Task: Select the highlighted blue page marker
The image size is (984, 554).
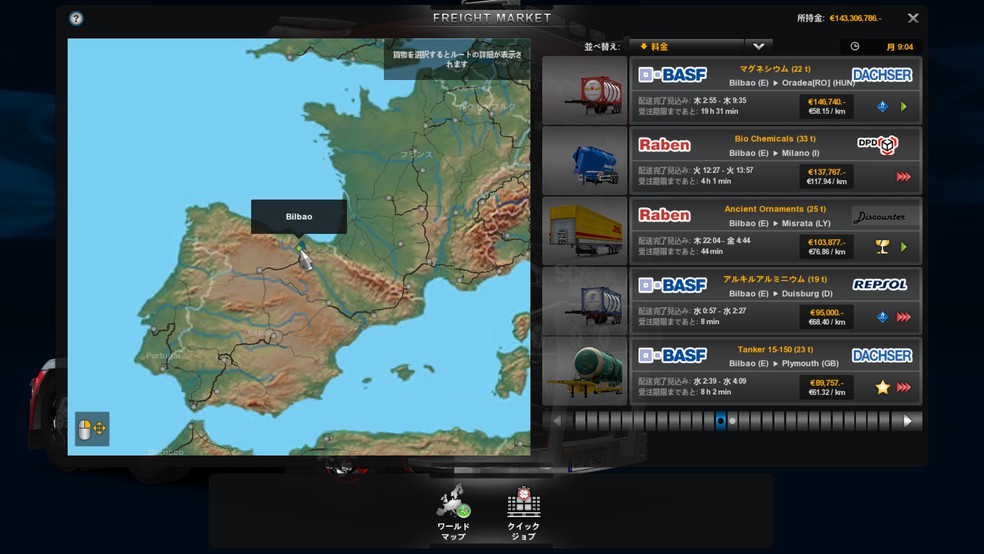Action: point(720,421)
